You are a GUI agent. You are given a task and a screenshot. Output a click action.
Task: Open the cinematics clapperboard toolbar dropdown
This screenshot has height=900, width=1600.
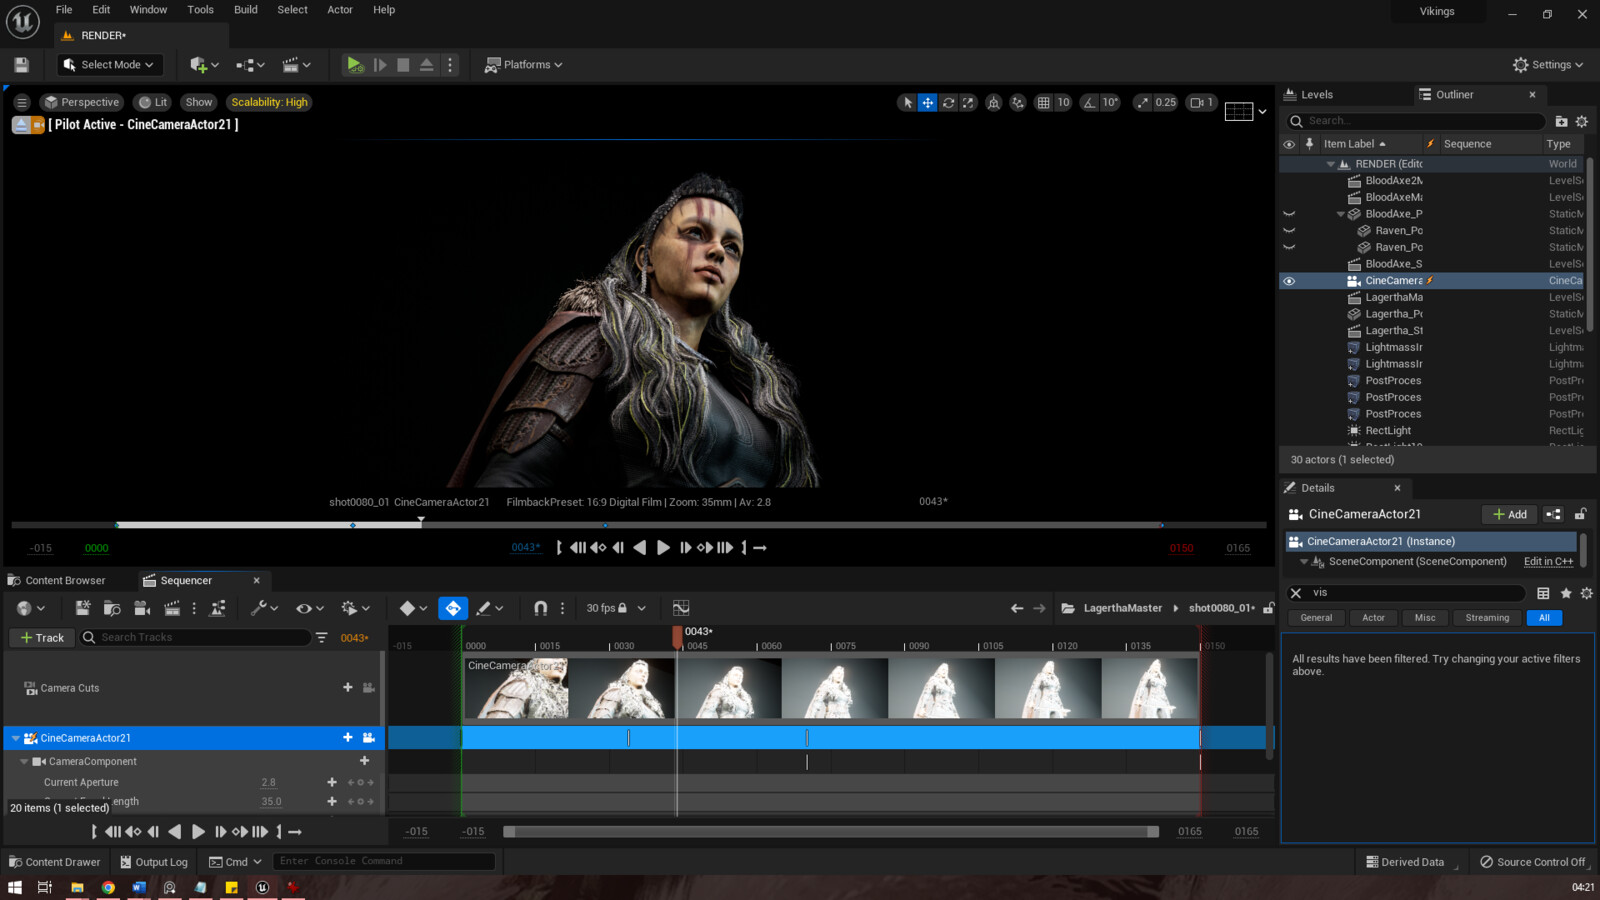[x=296, y=65]
